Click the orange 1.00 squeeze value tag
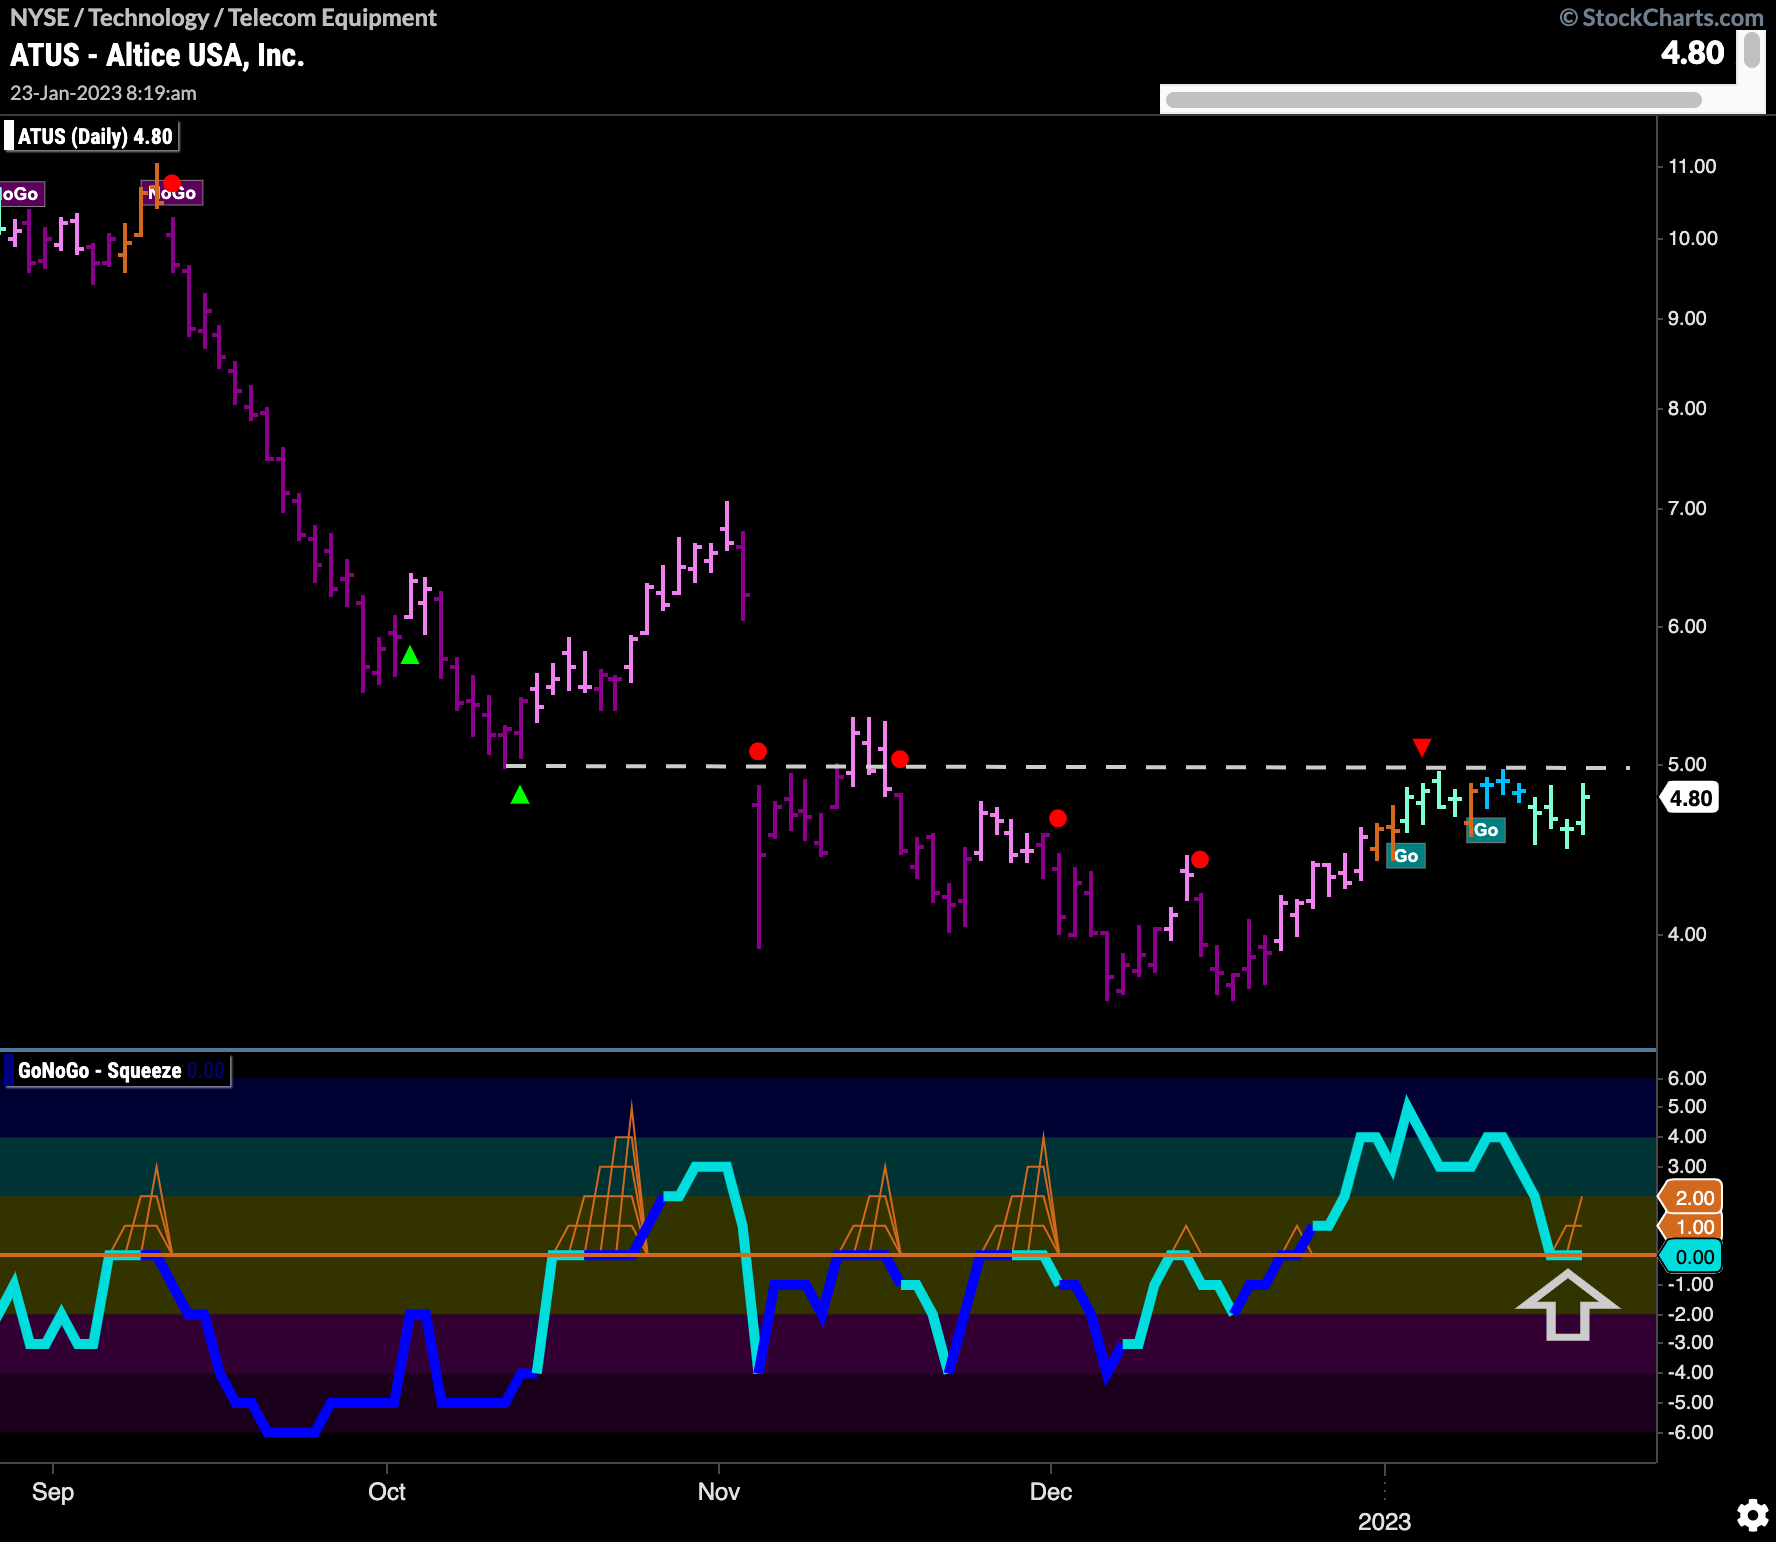The width and height of the screenshot is (1776, 1542). click(1692, 1227)
